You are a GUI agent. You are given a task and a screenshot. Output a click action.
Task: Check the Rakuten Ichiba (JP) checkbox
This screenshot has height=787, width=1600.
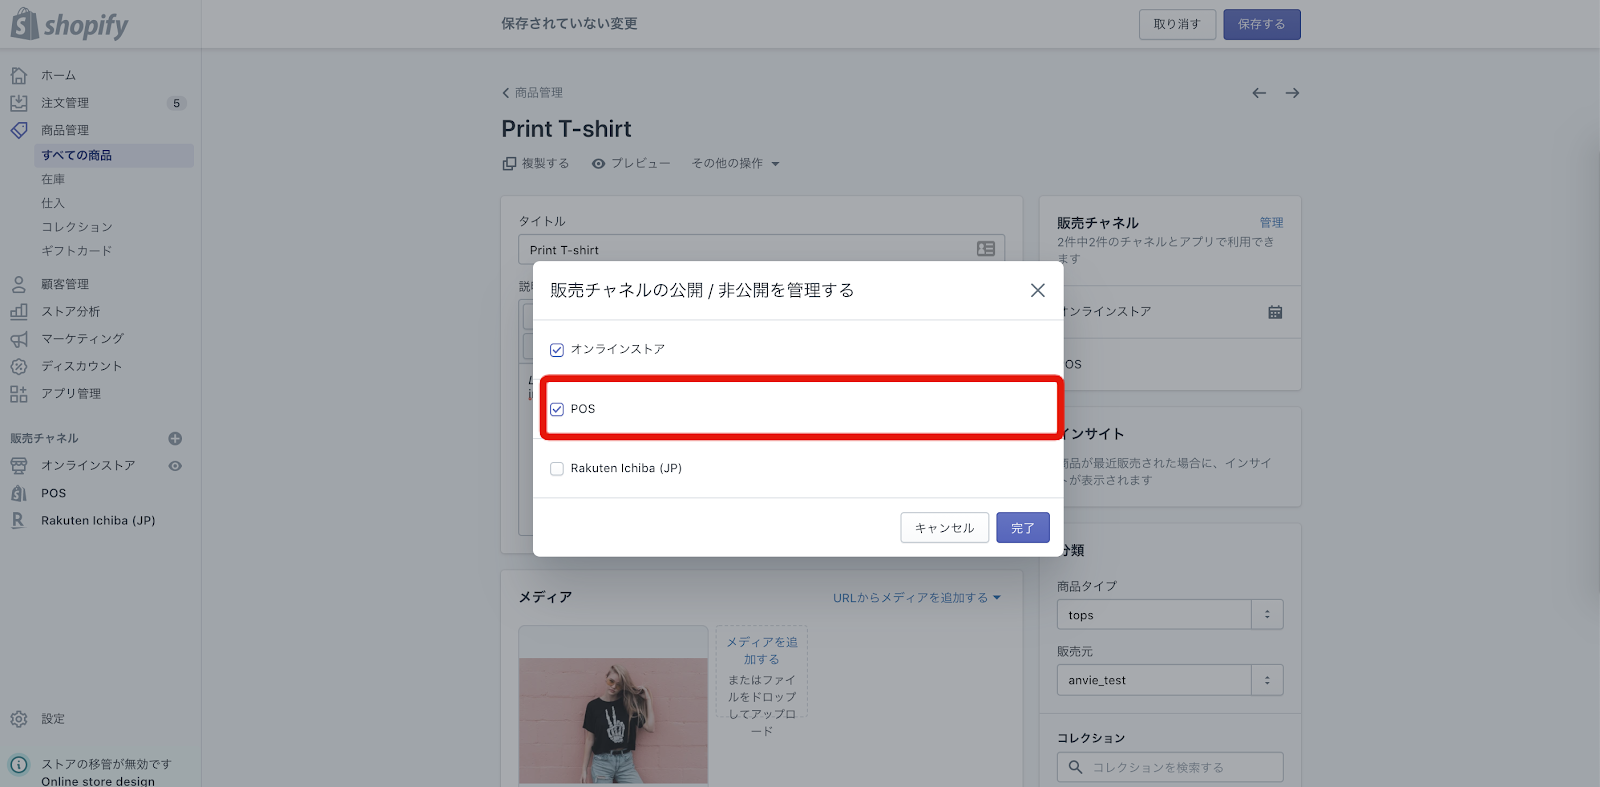point(557,468)
